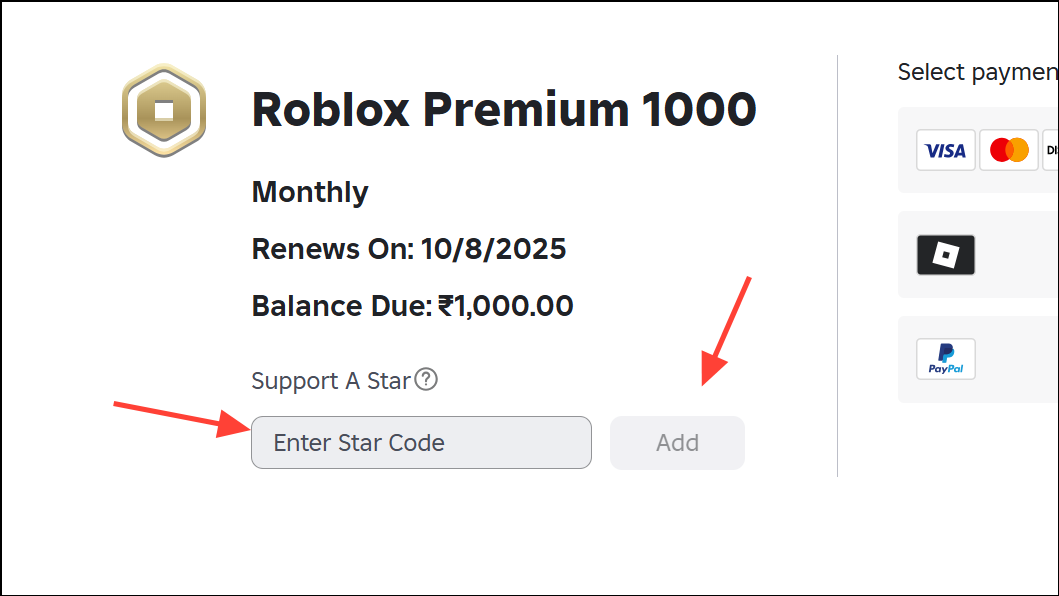The height and width of the screenshot is (596, 1059).
Task: Select the credit card payment method row
Action: click(990, 149)
